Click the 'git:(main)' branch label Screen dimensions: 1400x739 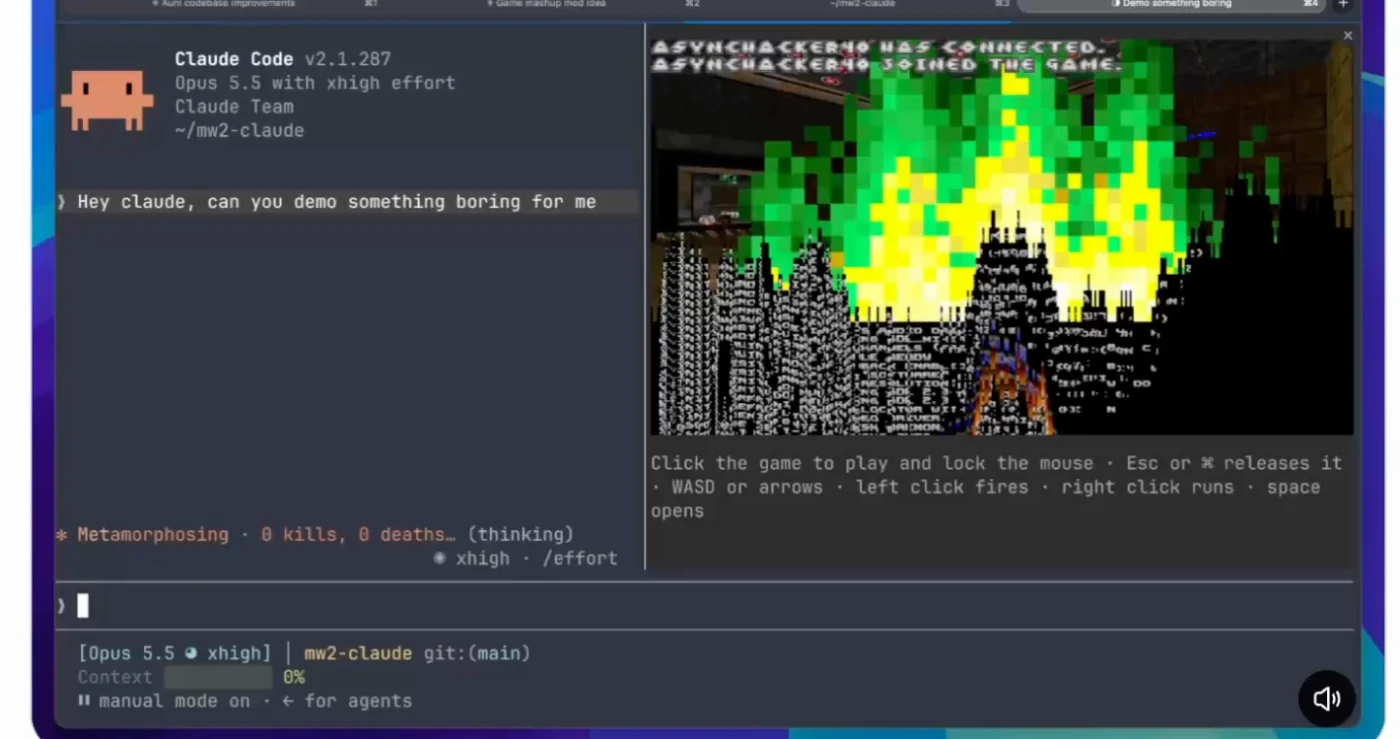(477, 653)
